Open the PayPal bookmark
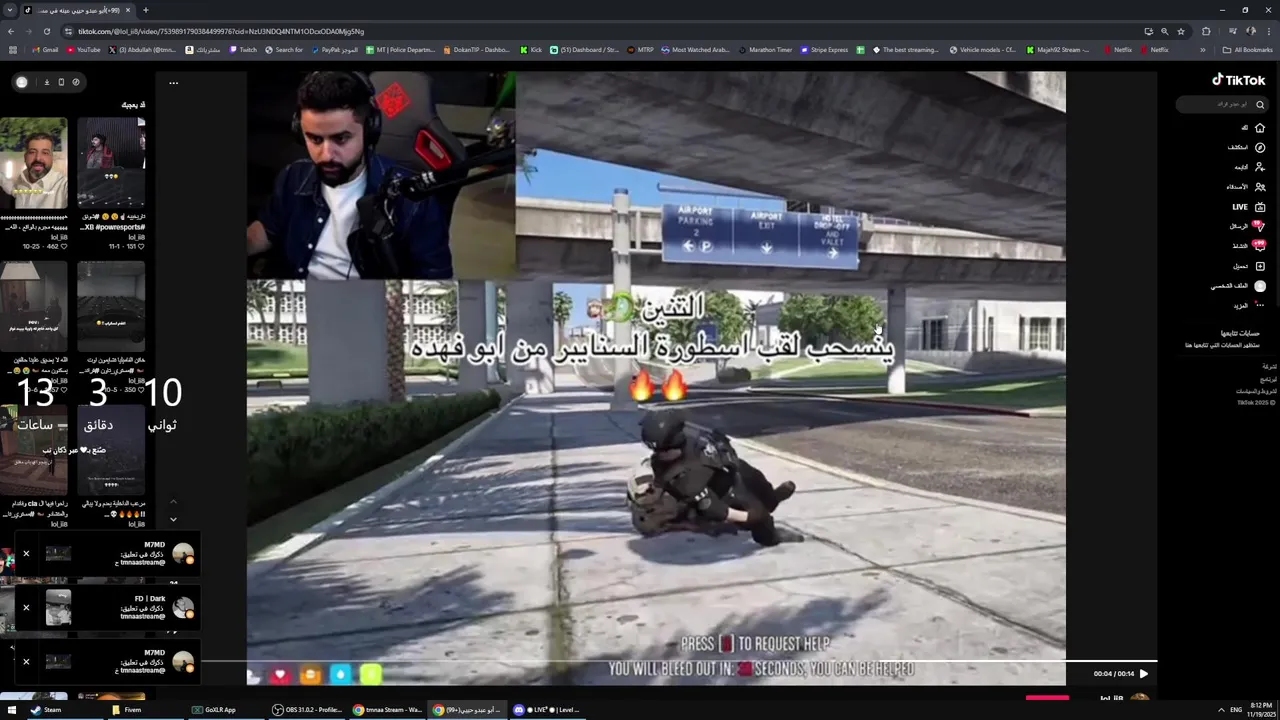This screenshot has width=1280, height=720. pyautogui.click(x=335, y=50)
